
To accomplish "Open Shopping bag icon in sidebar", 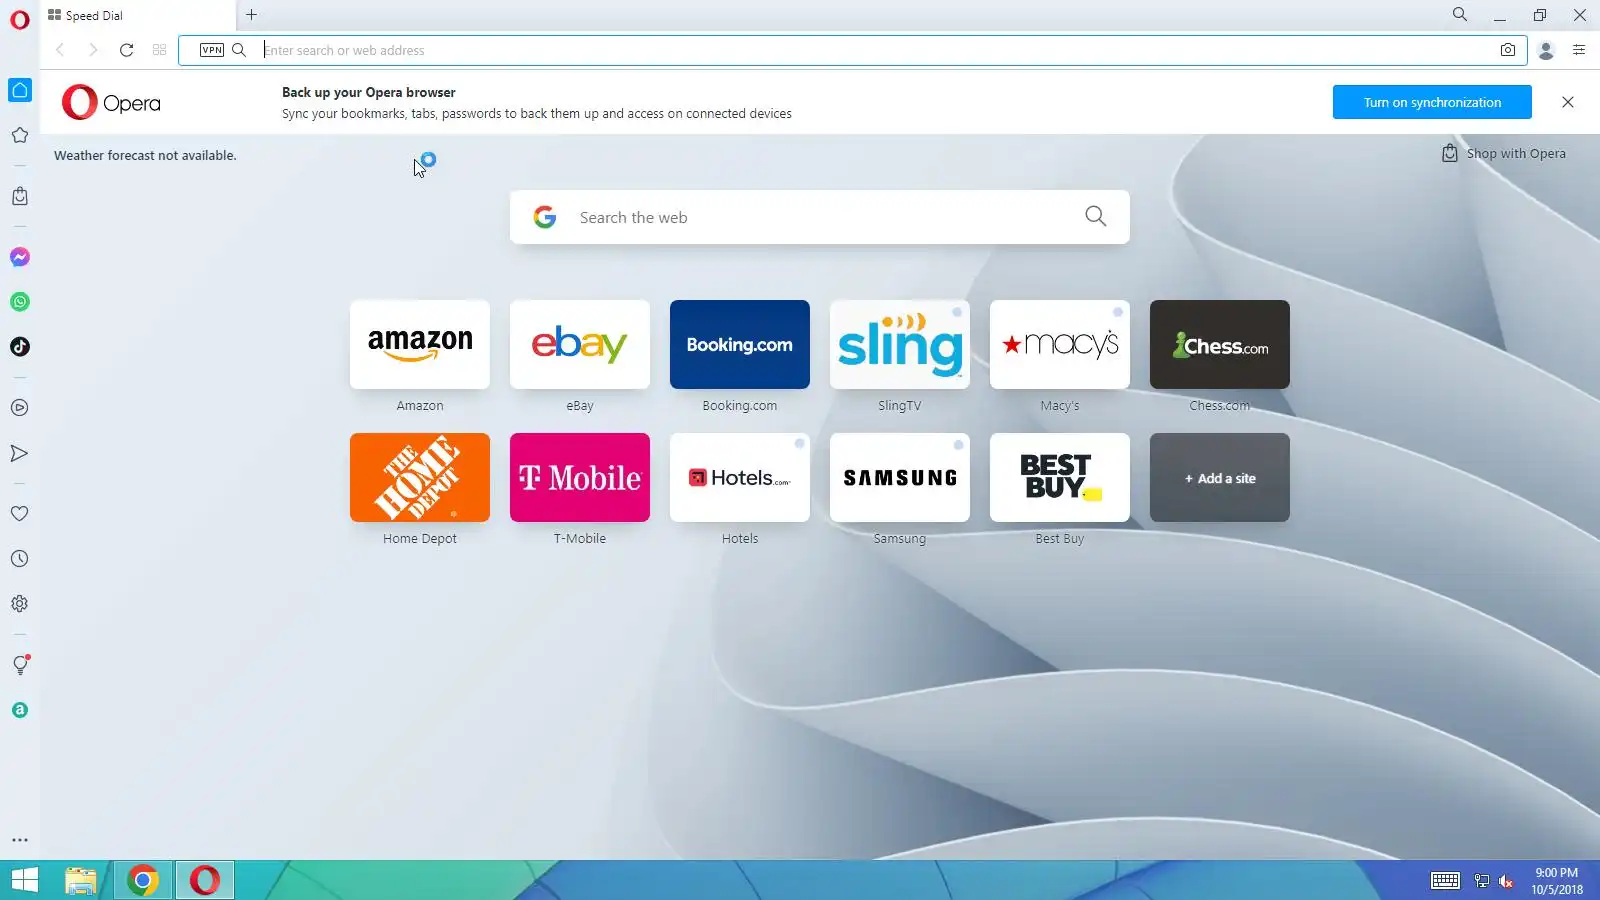I will click(x=20, y=196).
